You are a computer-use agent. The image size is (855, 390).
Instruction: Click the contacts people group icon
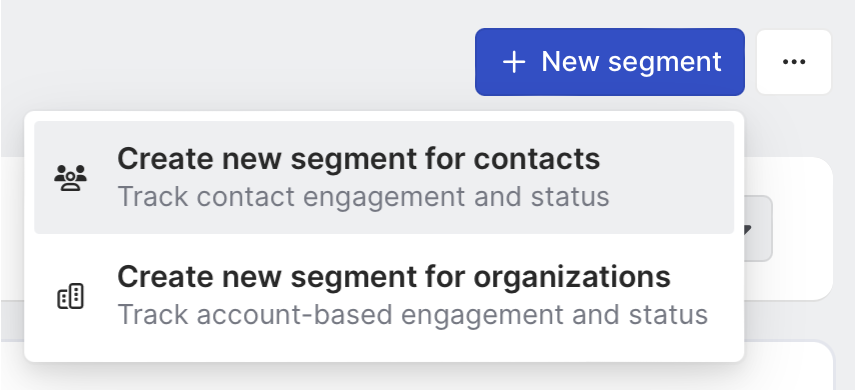[70, 177]
